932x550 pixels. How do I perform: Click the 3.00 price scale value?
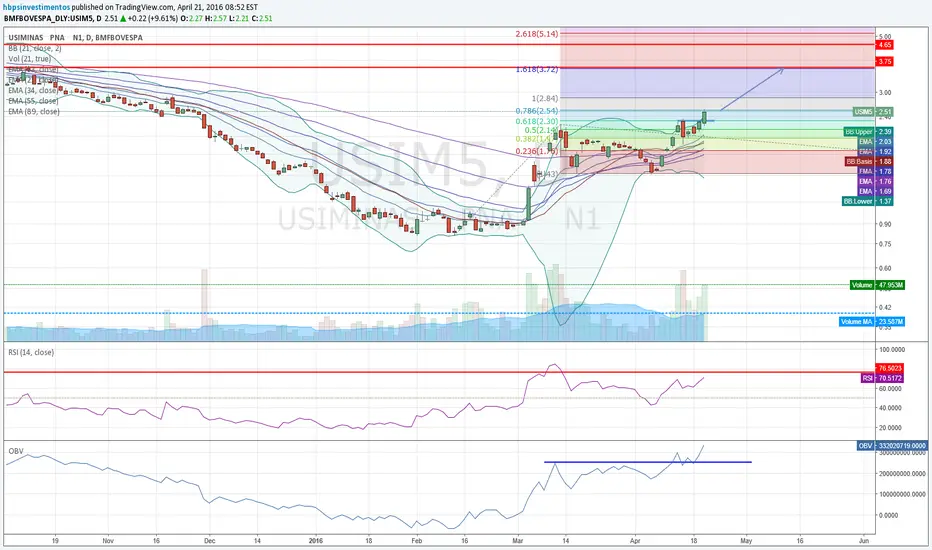point(884,93)
